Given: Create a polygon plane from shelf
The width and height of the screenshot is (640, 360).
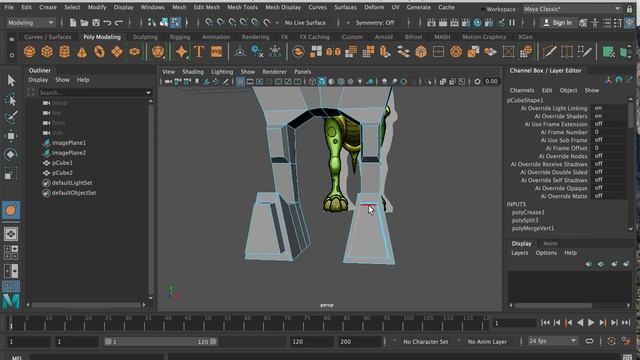Looking at the screenshot, I should tap(117, 52).
